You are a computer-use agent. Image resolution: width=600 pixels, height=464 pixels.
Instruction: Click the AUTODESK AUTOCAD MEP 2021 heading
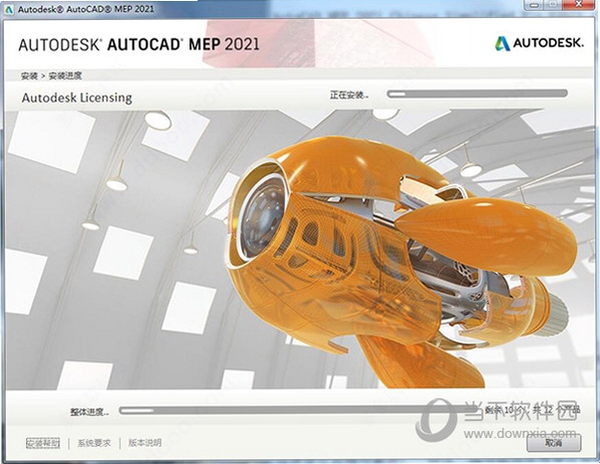(139, 45)
